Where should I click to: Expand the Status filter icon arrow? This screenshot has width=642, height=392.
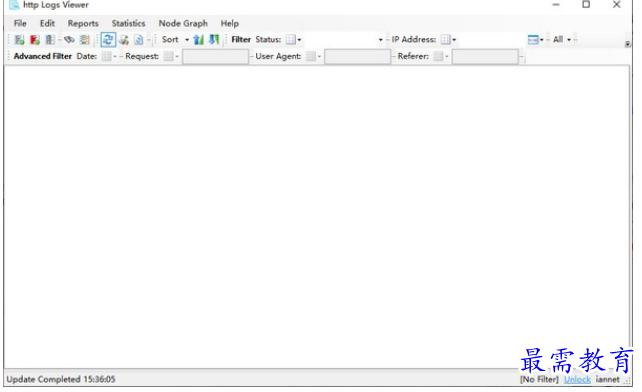pyautogui.click(x=299, y=40)
